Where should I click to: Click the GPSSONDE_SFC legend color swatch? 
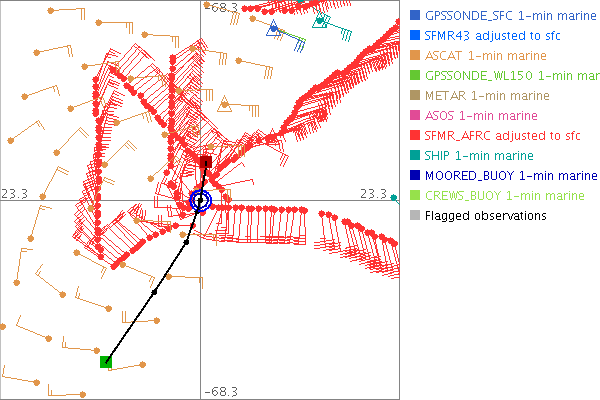pos(414,16)
